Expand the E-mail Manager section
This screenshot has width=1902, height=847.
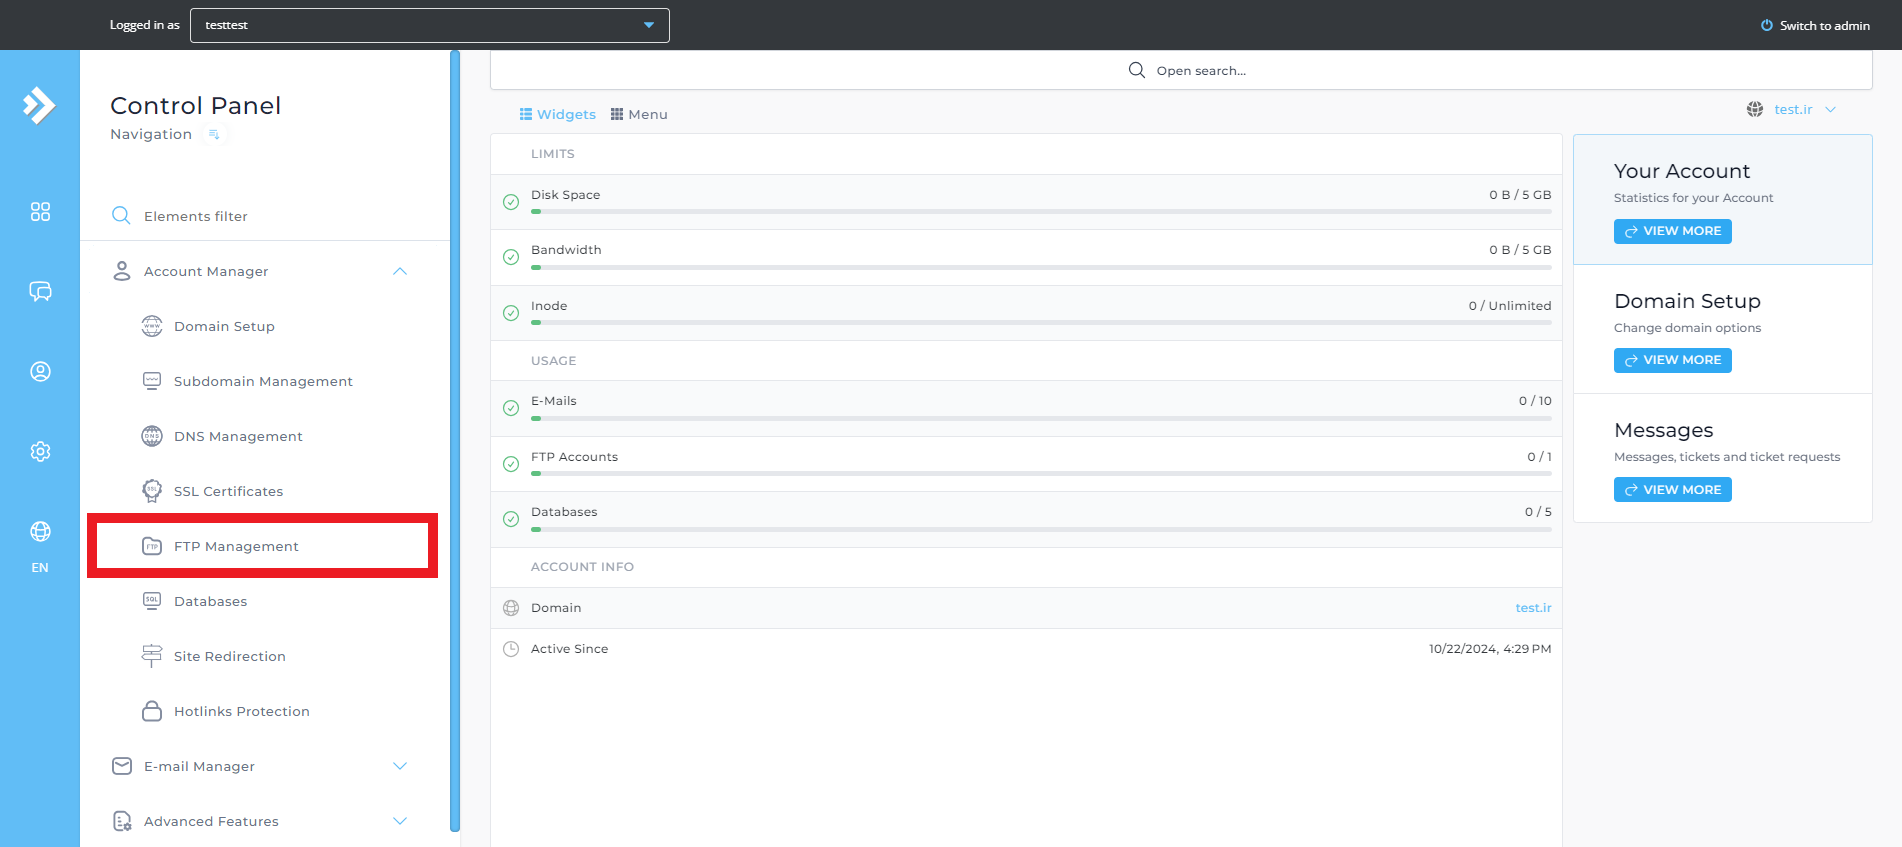(x=400, y=766)
